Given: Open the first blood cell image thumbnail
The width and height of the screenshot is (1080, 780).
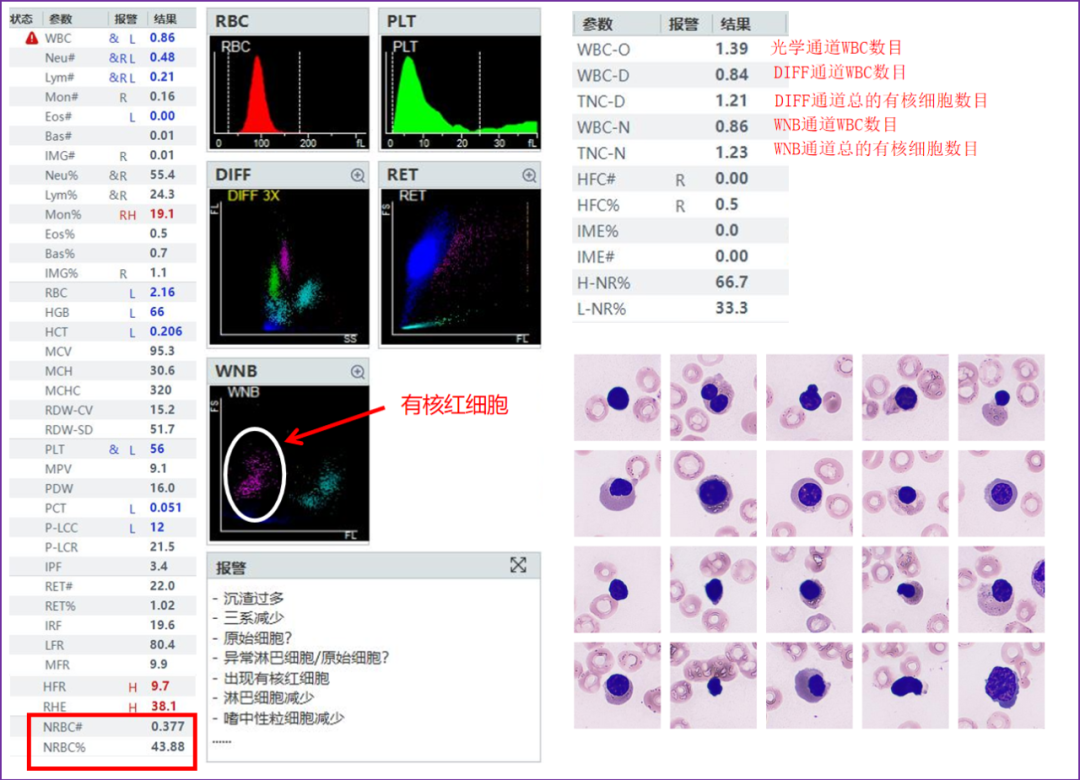Looking at the screenshot, I should point(617,397).
